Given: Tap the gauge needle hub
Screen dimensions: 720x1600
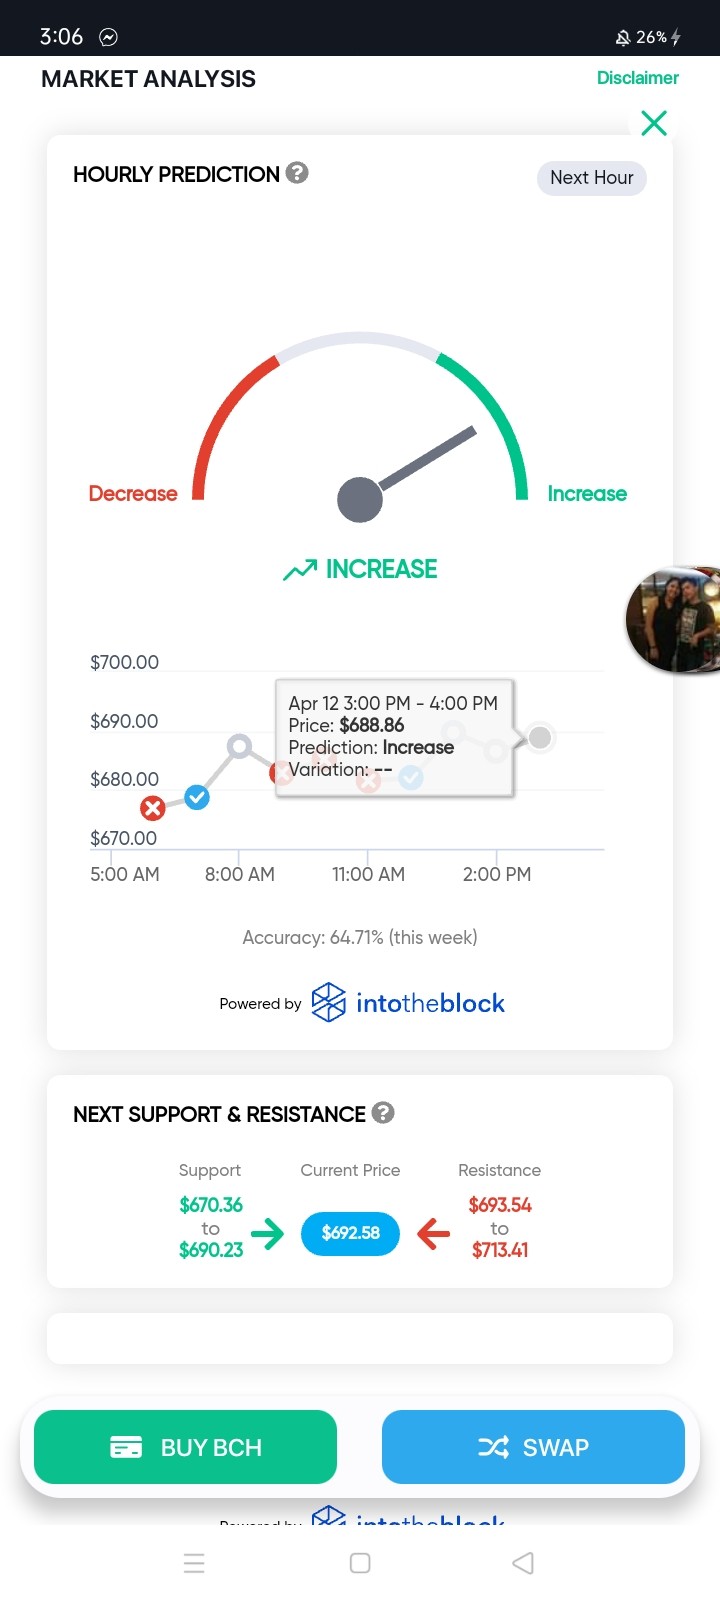Looking at the screenshot, I should [x=360, y=500].
